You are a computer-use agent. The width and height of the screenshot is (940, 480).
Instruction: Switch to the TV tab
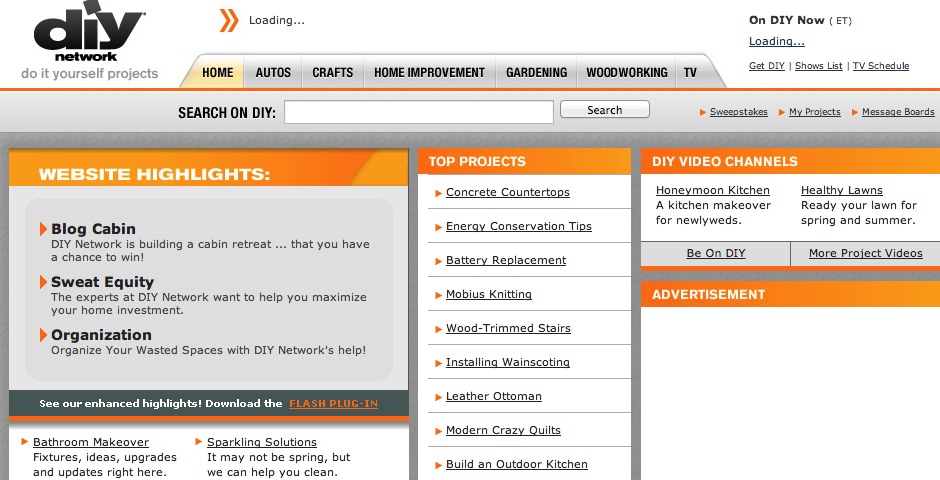(690, 73)
